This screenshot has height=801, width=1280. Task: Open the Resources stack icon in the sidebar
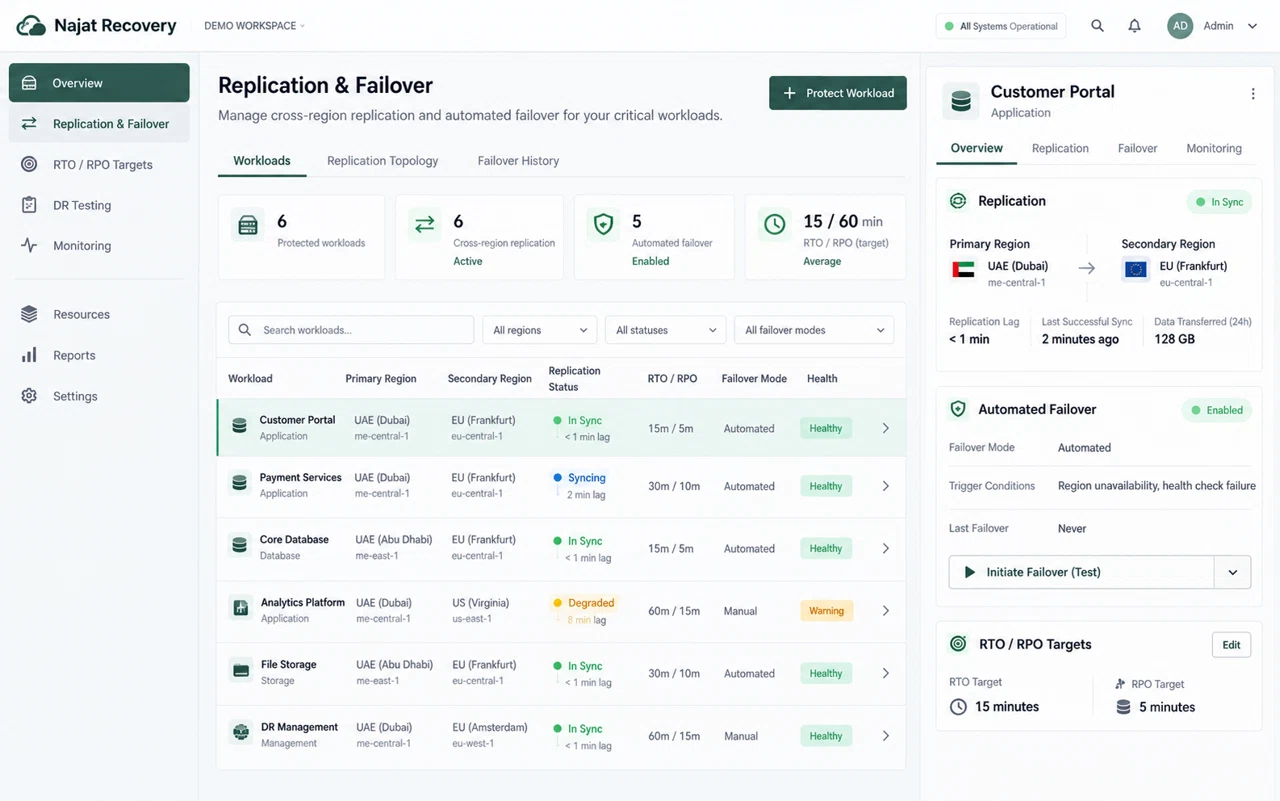pyautogui.click(x=29, y=314)
